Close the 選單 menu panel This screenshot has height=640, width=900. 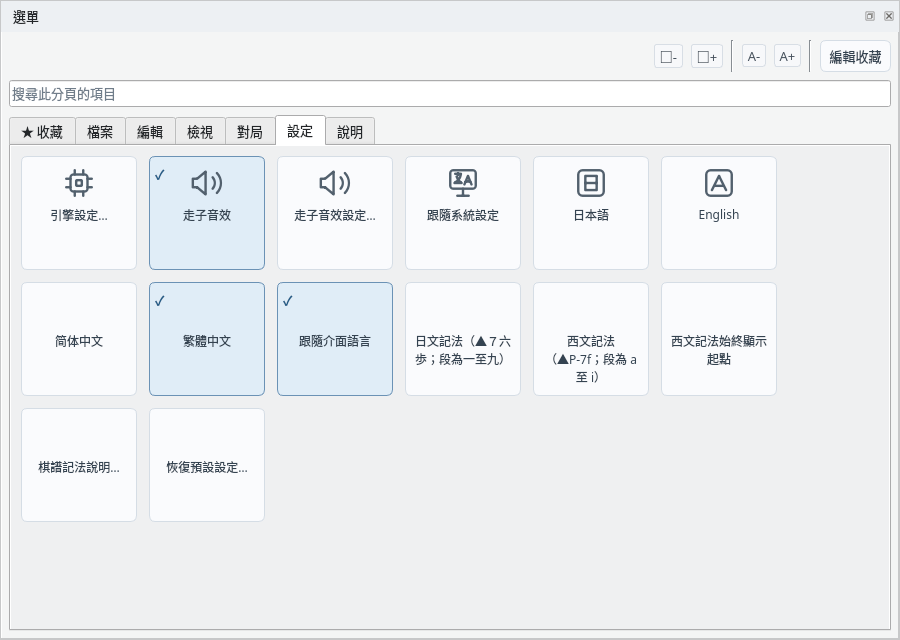[x=889, y=16]
